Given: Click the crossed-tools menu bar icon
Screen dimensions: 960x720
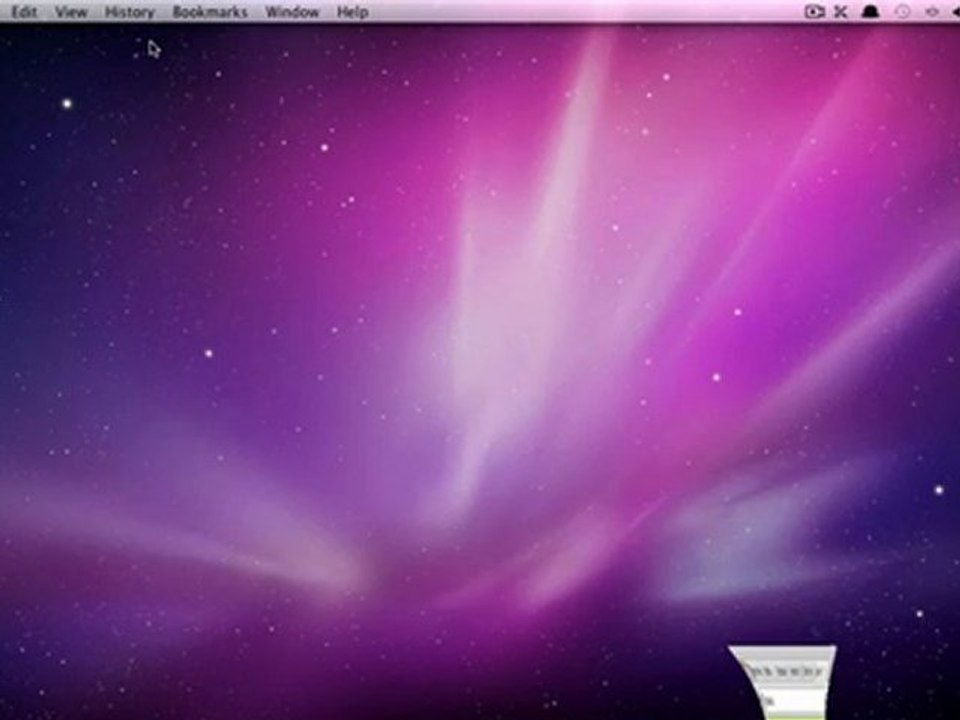Looking at the screenshot, I should (x=841, y=12).
